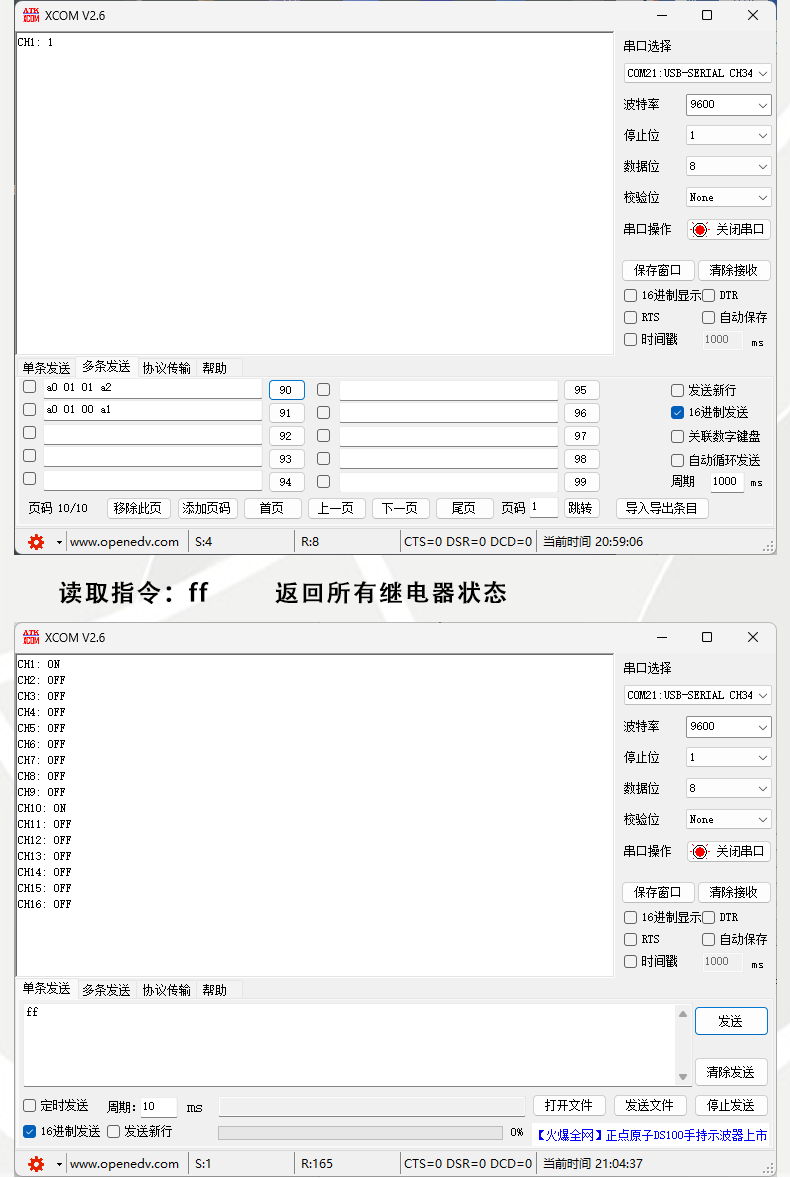
Task: Click the red port status icon in the lower window
Action: coord(700,851)
